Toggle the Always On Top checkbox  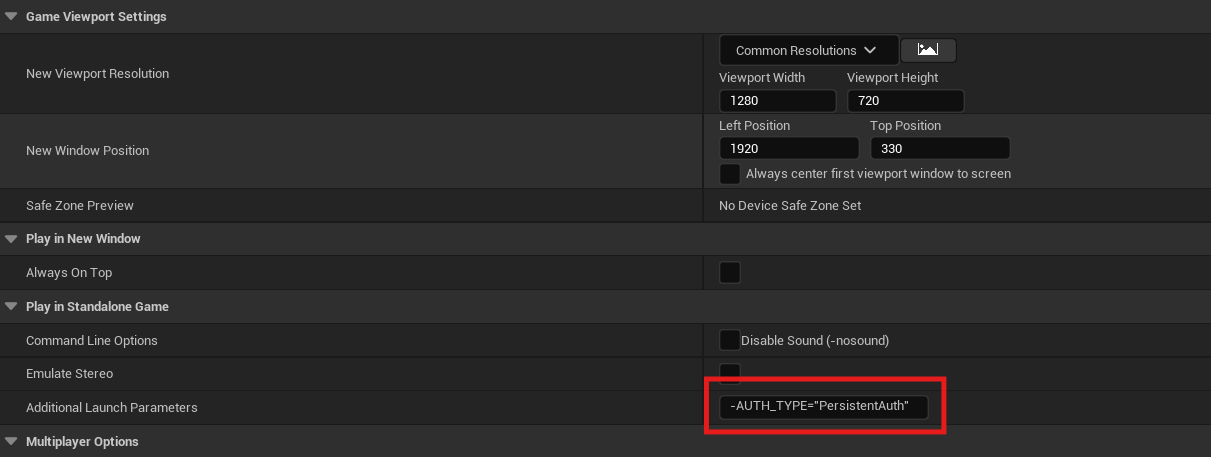tap(730, 272)
